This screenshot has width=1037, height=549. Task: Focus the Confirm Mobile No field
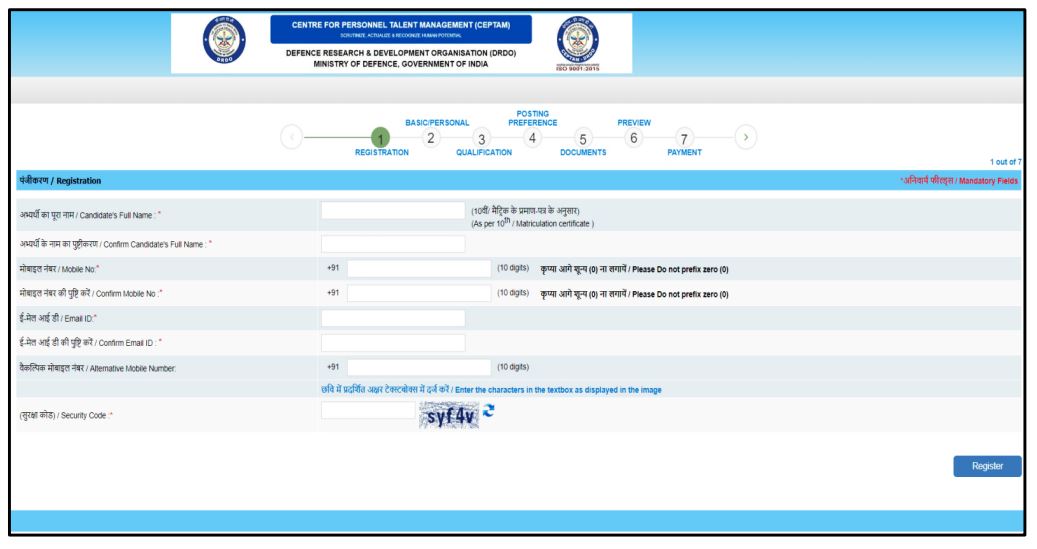pyautogui.click(x=419, y=293)
